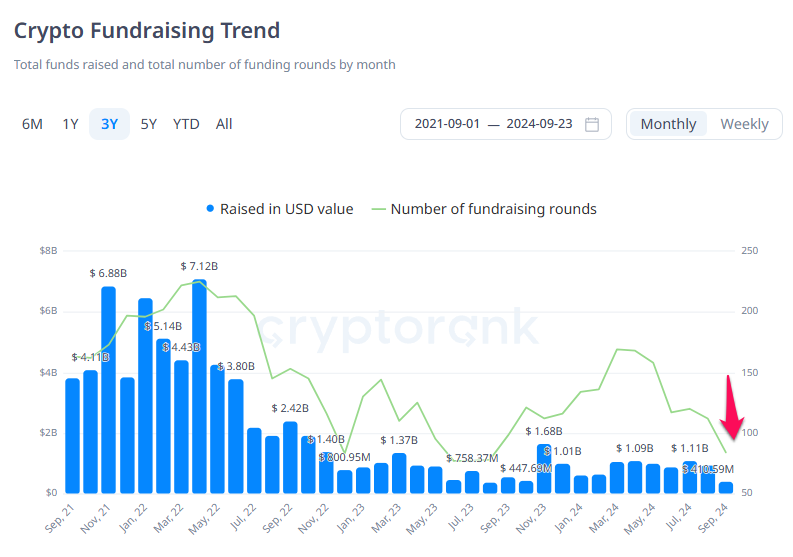
Task: Click the Sep, 24 x-axis label
Action: pyautogui.click(x=714, y=518)
